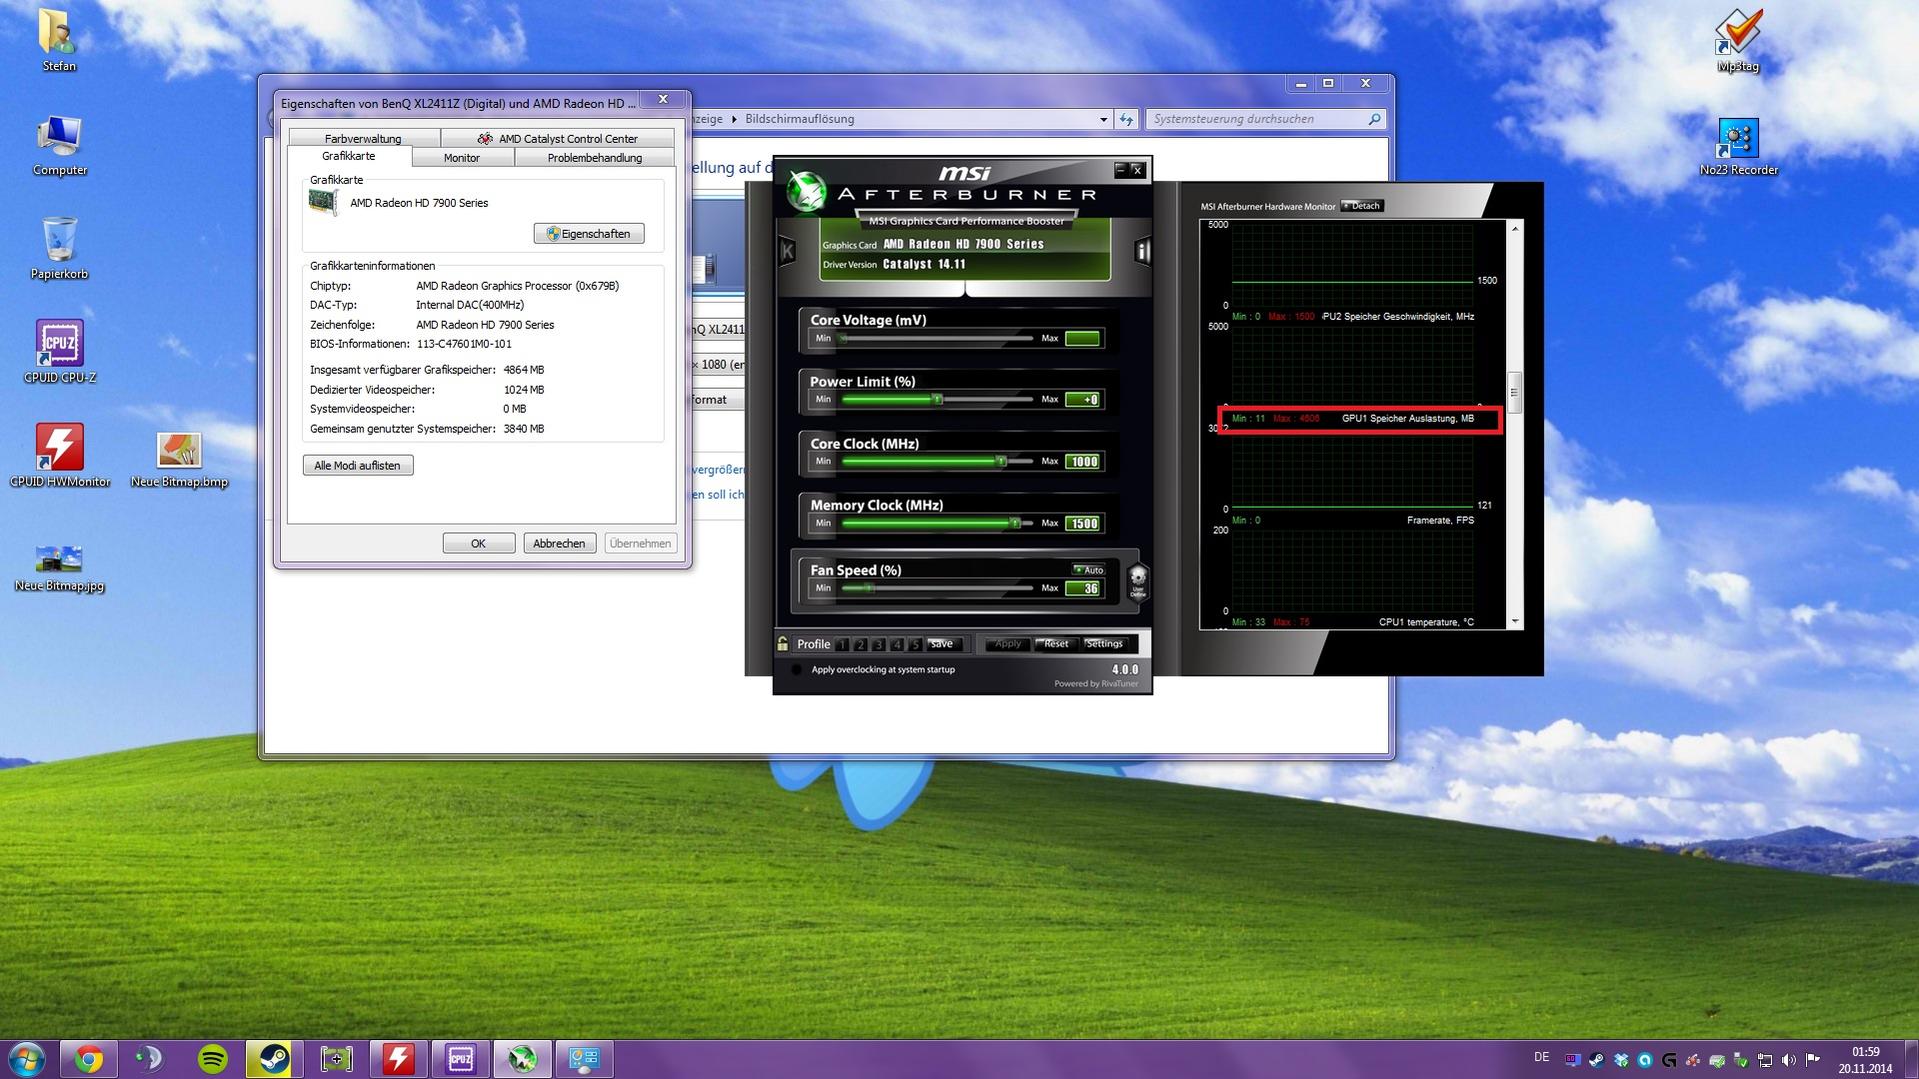Click the Memory Clock value box 1500
Screen dimensions: 1919x1079
1083,524
